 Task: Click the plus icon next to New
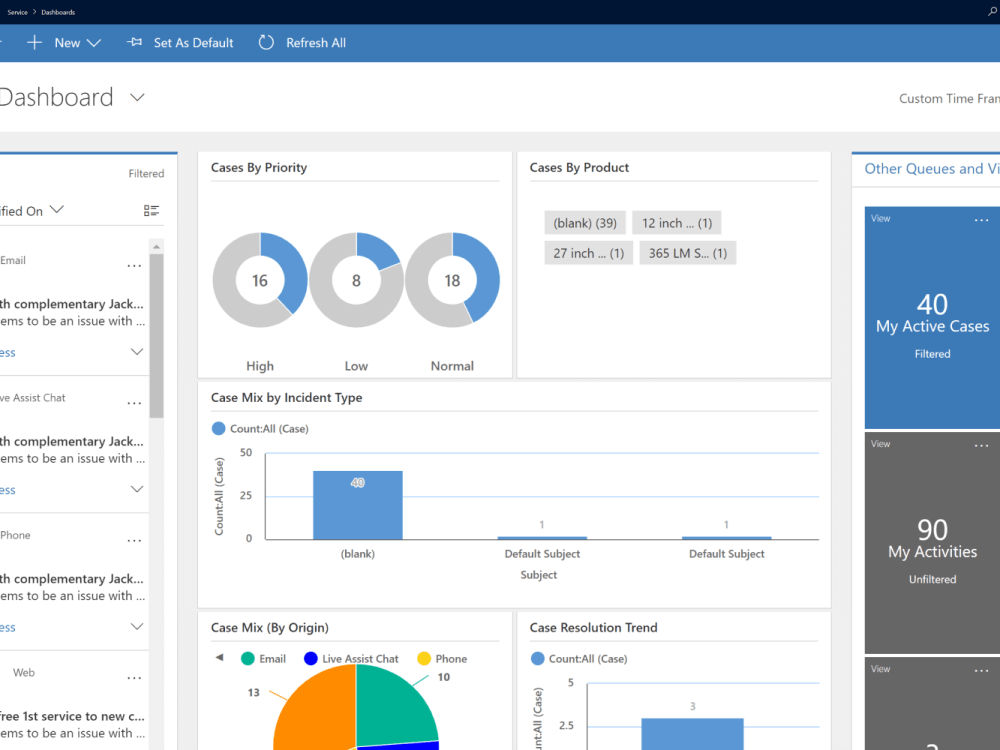click(34, 42)
